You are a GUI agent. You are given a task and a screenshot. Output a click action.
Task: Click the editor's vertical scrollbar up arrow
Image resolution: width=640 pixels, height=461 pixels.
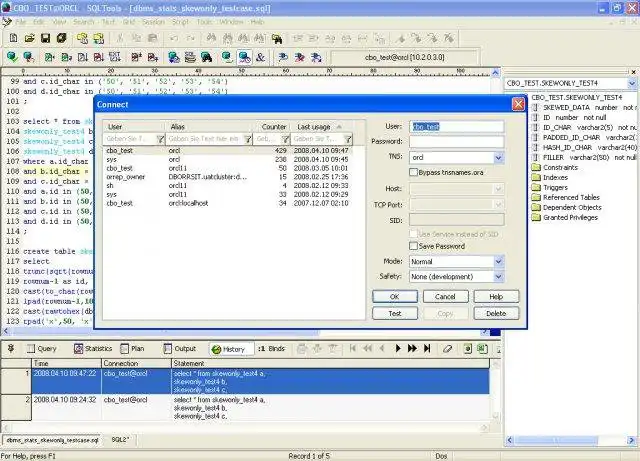[495, 73]
